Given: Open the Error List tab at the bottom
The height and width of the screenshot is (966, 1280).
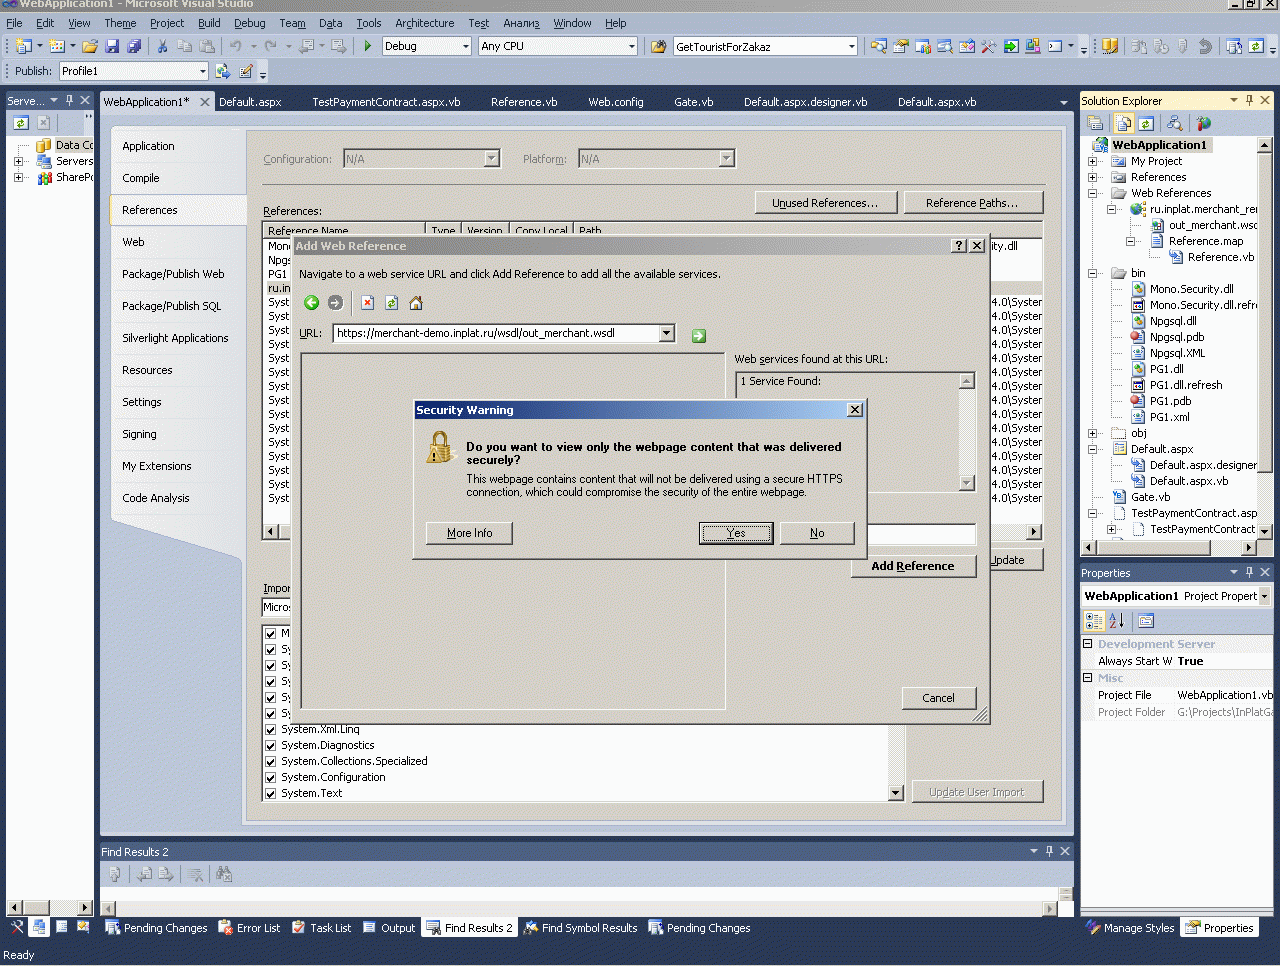Looking at the screenshot, I should (249, 928).
